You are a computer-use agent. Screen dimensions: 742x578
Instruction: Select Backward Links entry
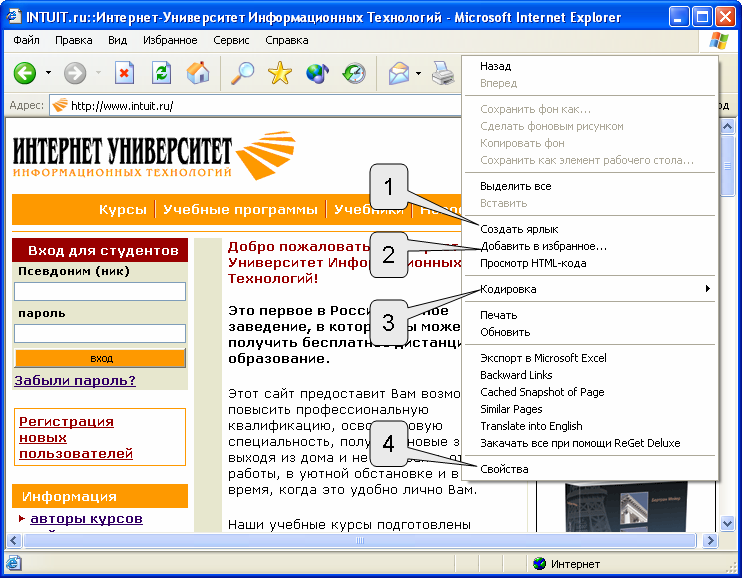tap(590, 375)
